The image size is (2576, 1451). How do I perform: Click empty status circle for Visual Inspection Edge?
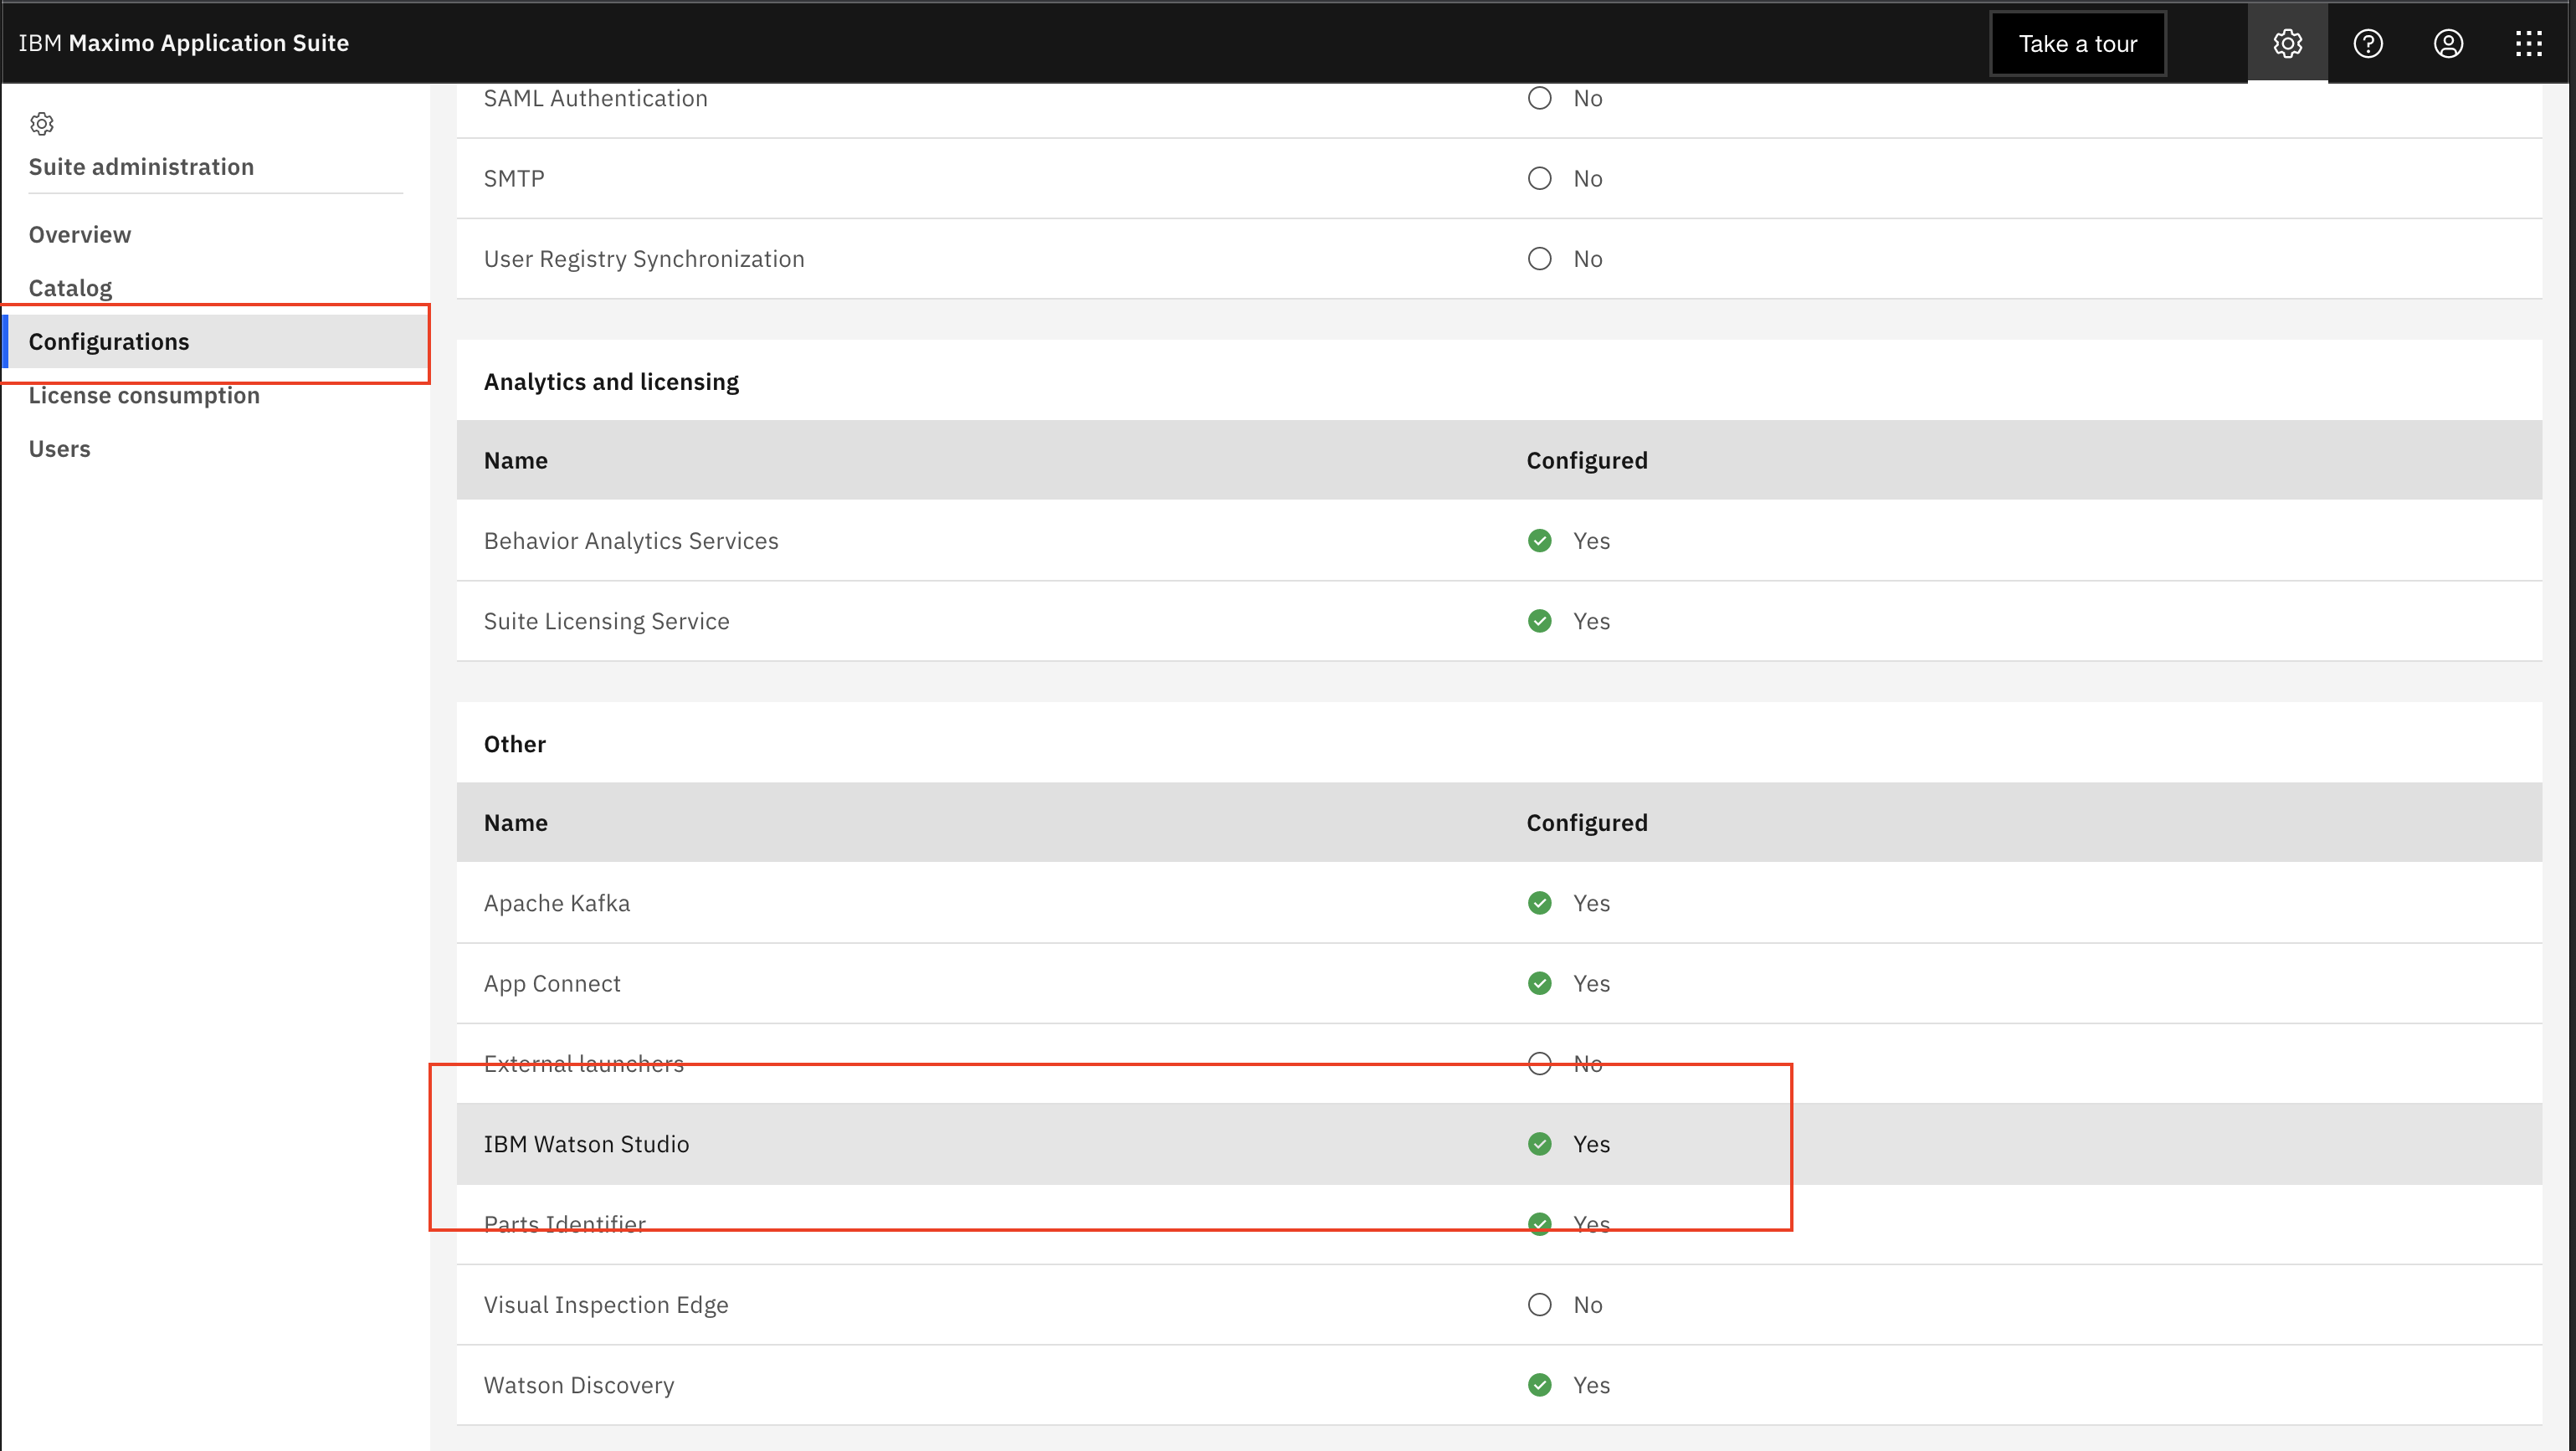[1539, 1304]
